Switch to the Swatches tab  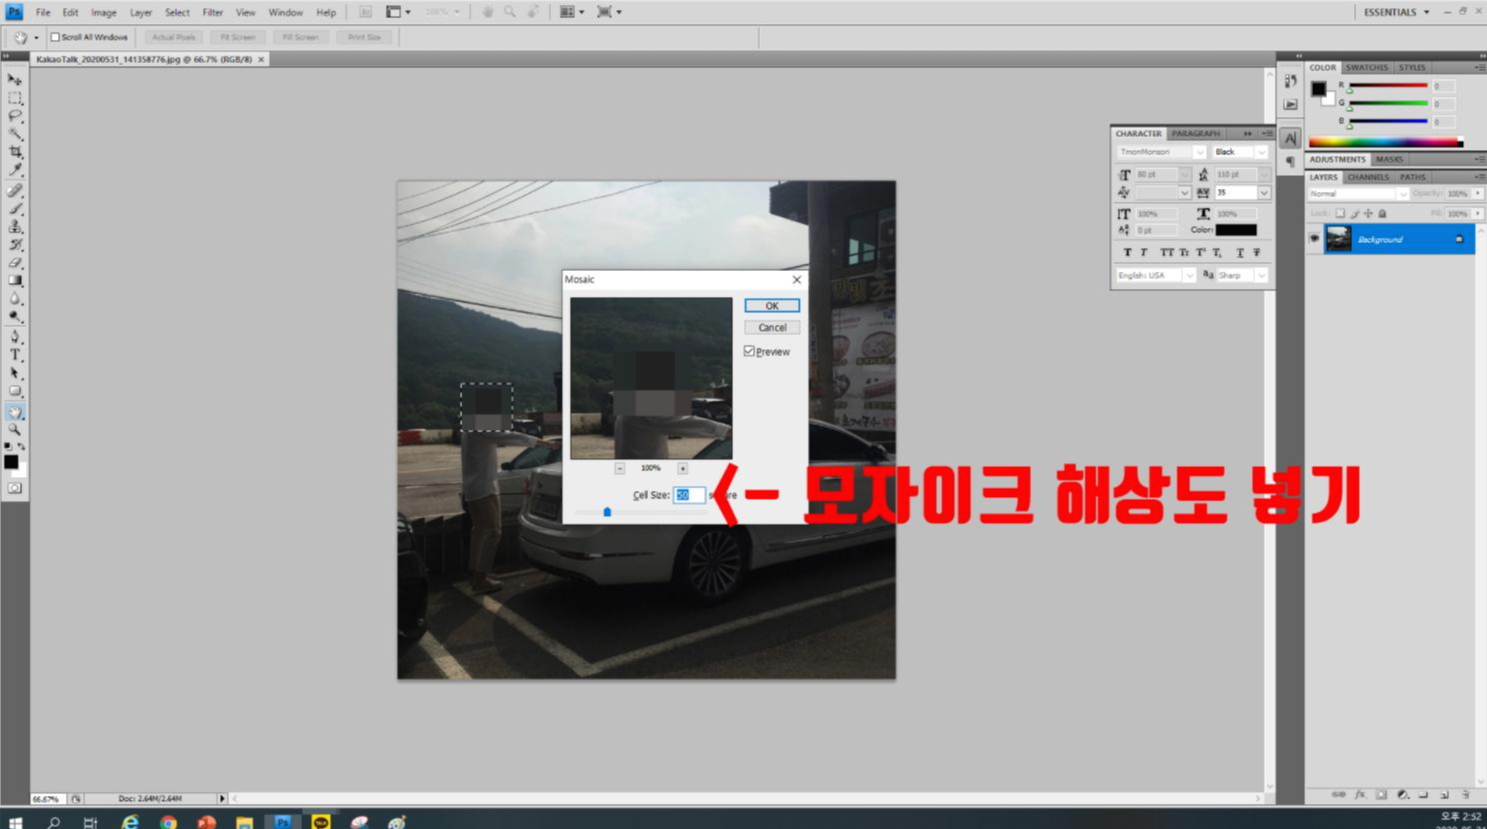(1366, 68)
